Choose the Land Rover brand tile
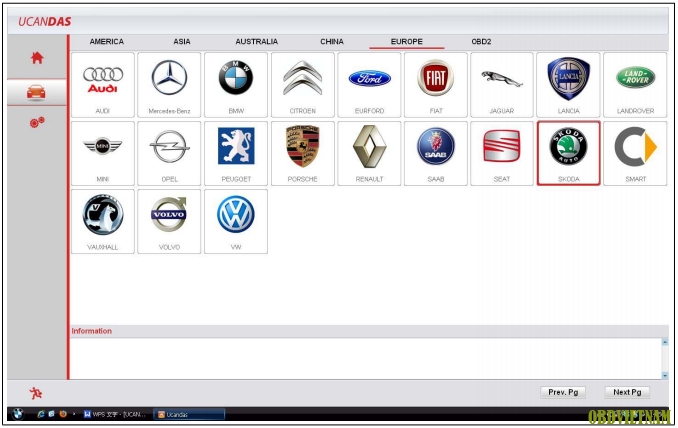The height and width of the screenshot is (428, 678). (635, 85)
